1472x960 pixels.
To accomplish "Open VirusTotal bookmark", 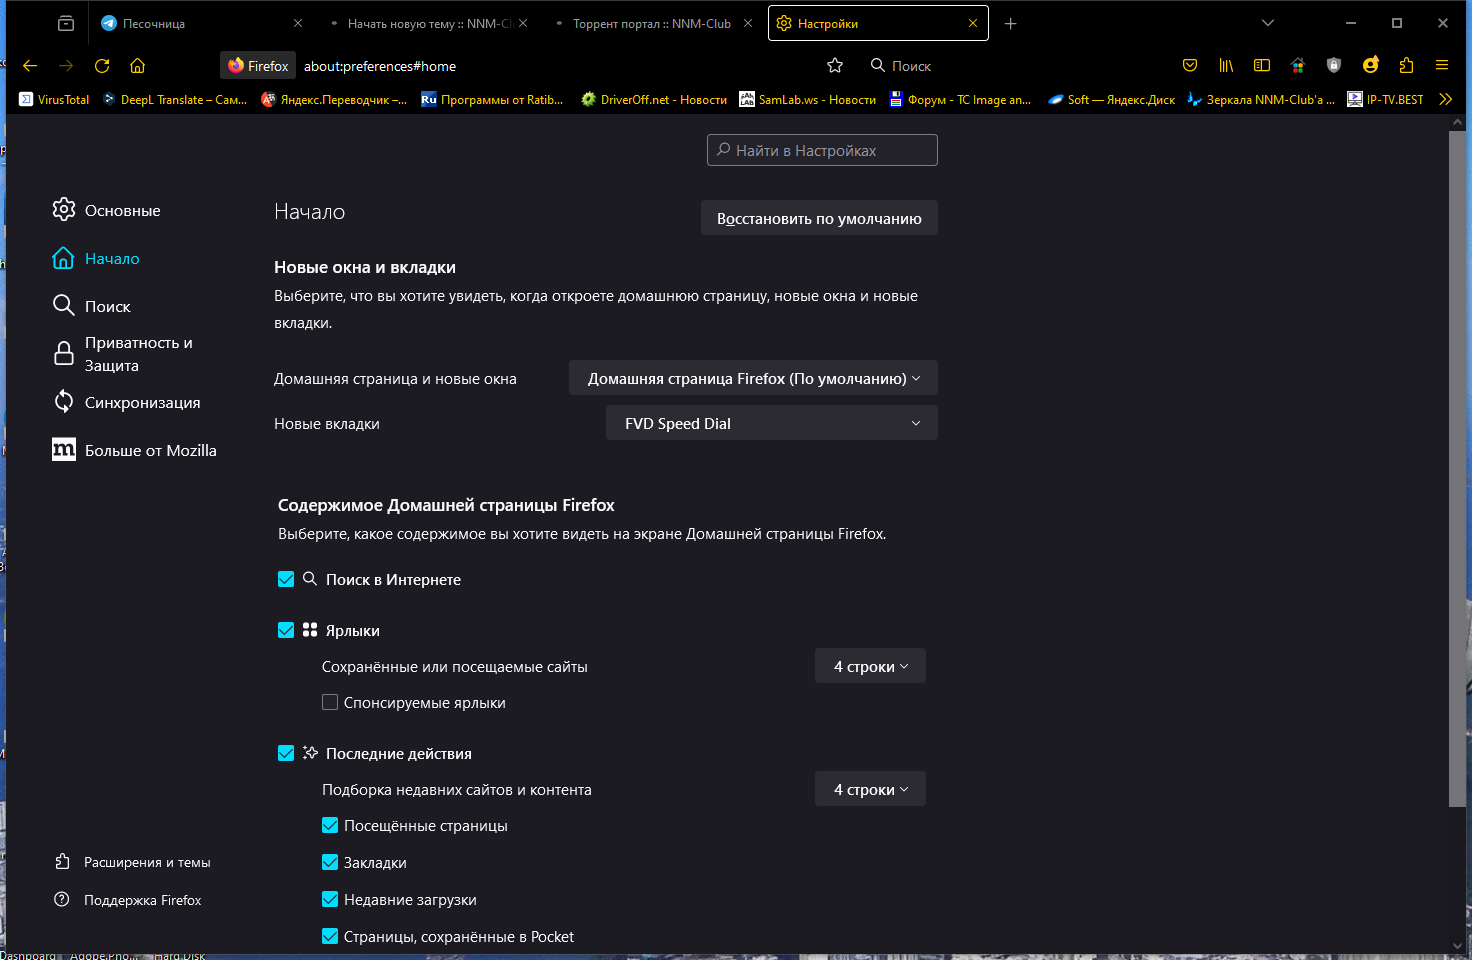I will (x=54, y=99).
